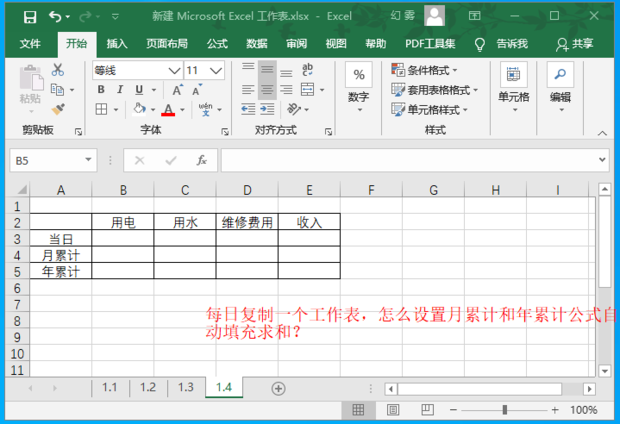Open the 单元格 cells group
The height and width of the screenshot is (424, 620).
click(x=514, y=87)
